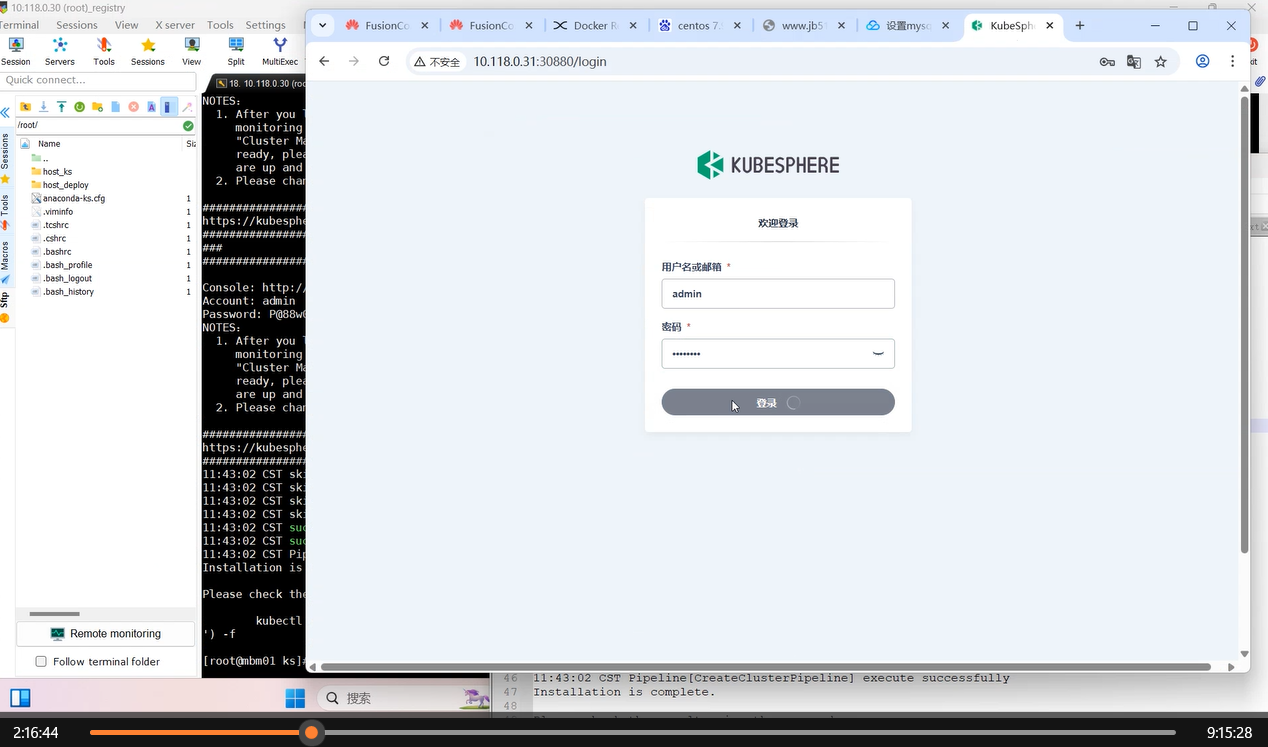The height and width of the screenshot is (747, 1268).
Task: Open the X server menu
Action: 175,25
